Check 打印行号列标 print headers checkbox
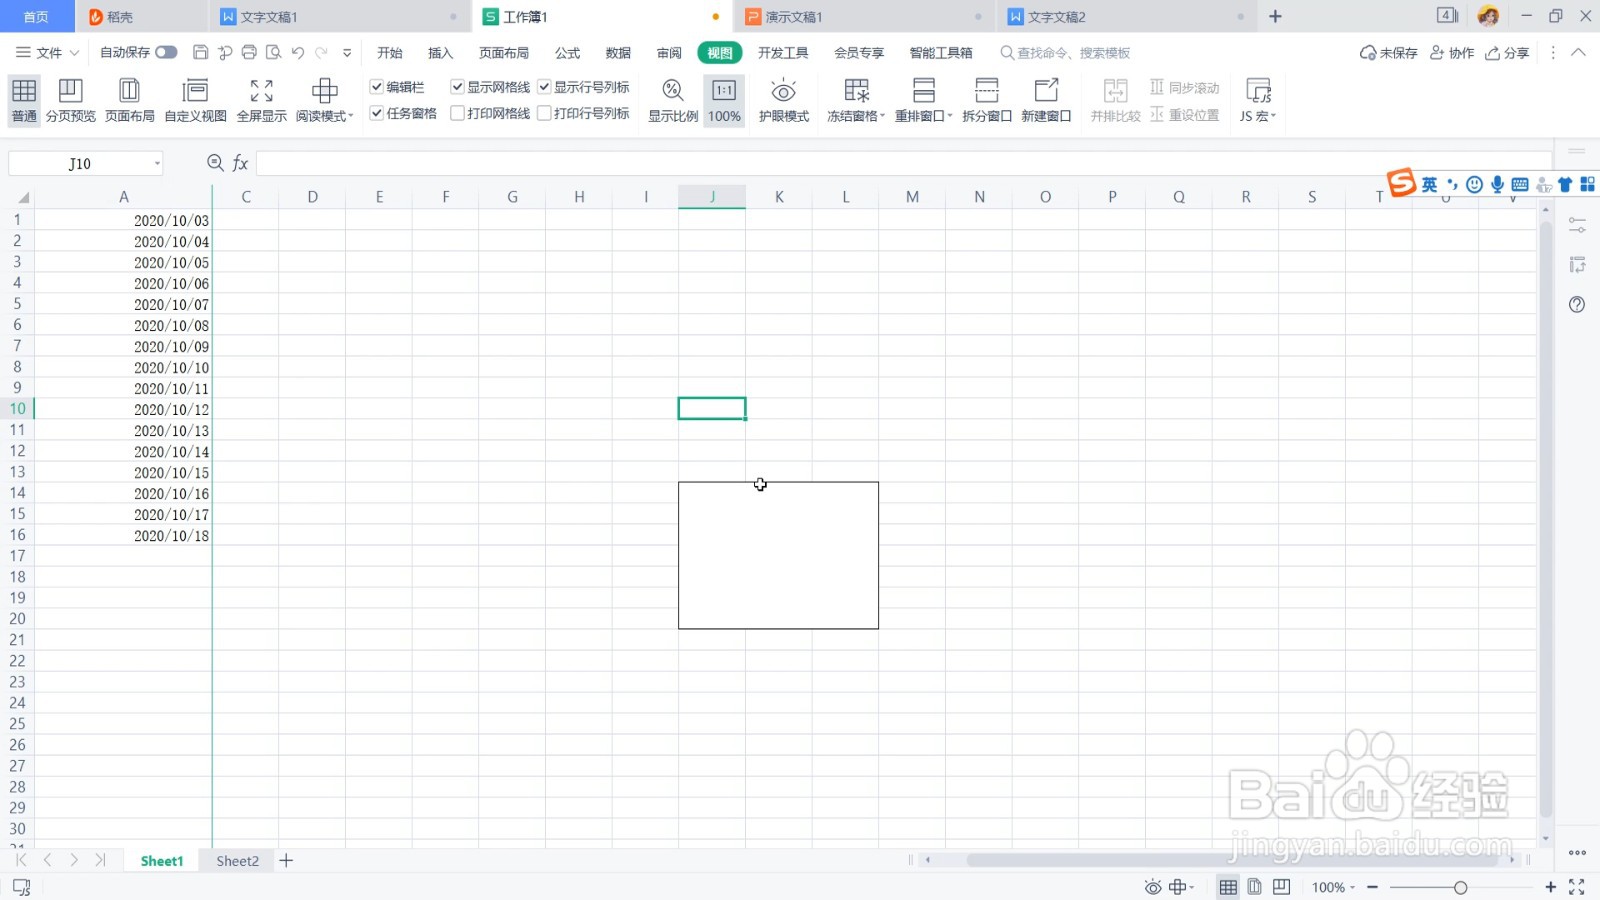 coord(544,113)
